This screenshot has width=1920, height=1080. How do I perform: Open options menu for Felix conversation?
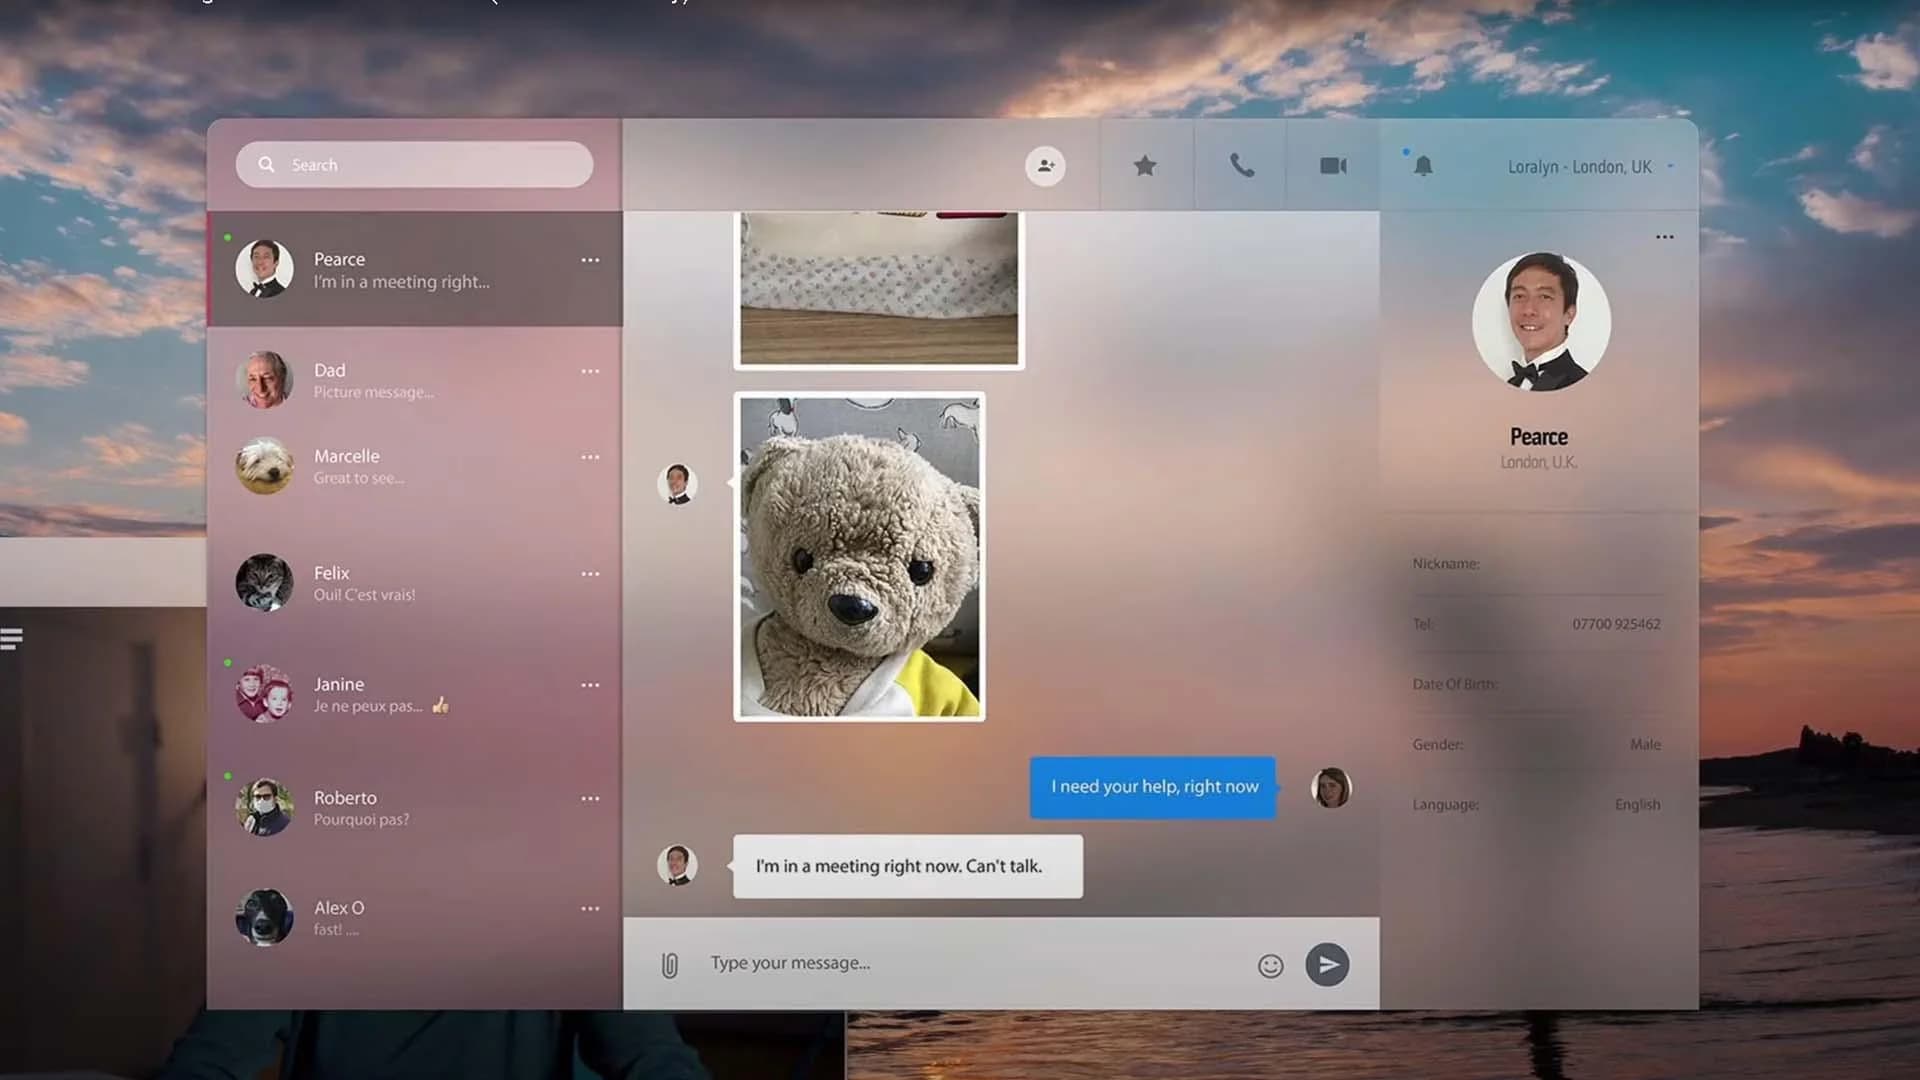click(x=590, y=573)
